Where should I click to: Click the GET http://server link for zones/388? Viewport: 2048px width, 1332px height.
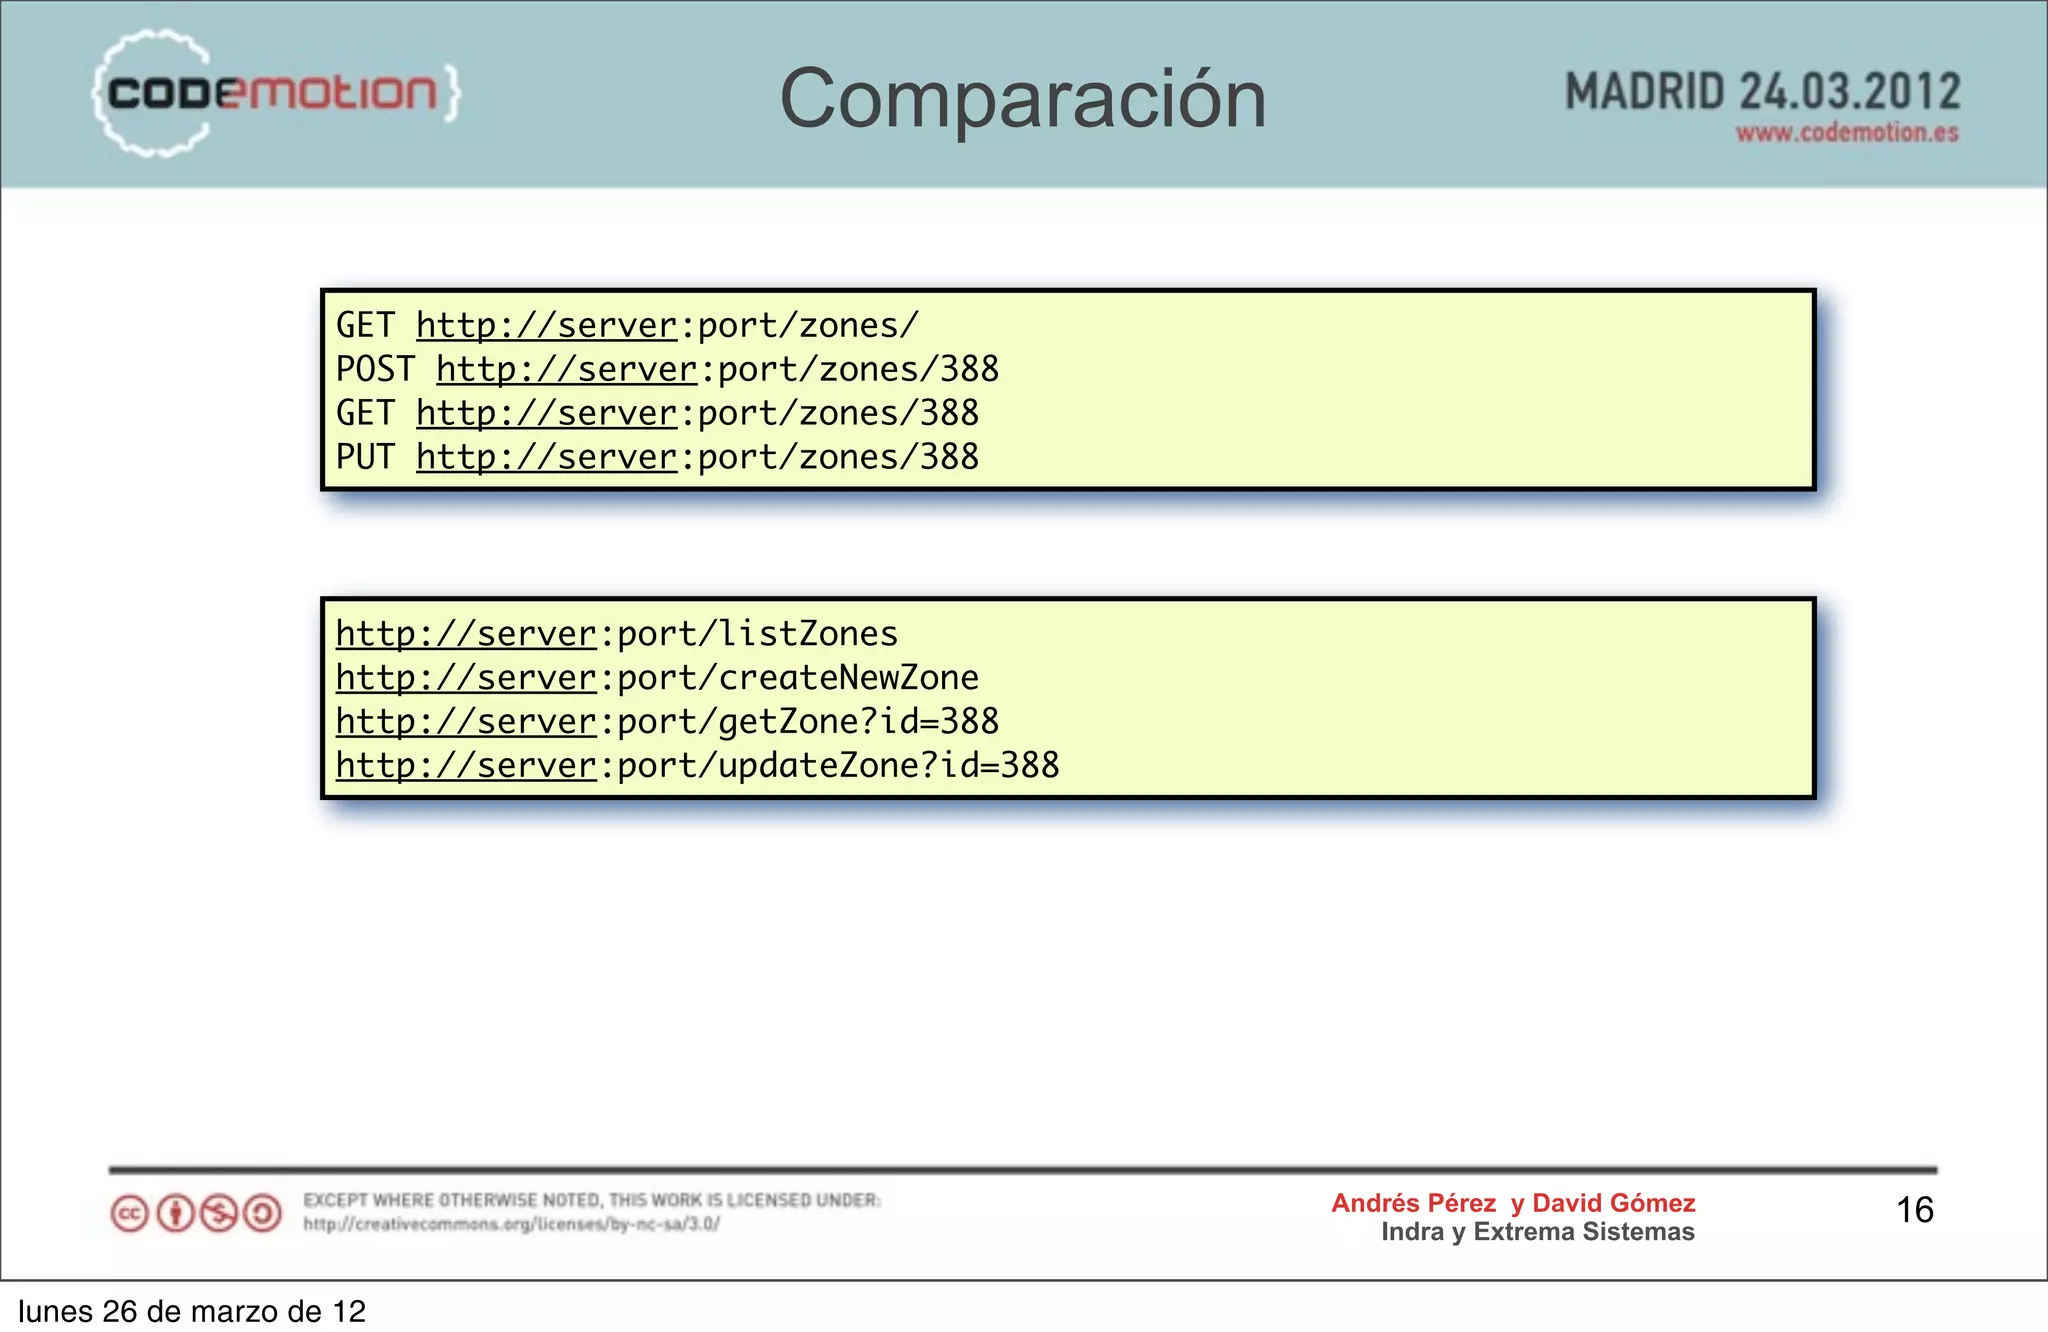click(x=547, y=413)
